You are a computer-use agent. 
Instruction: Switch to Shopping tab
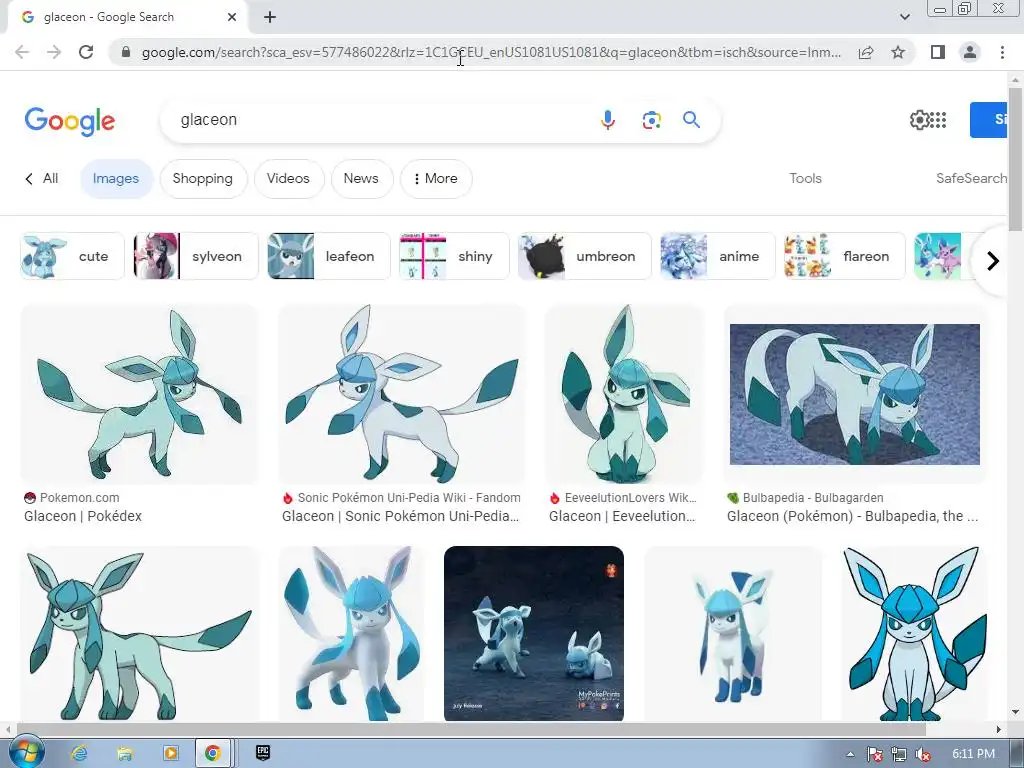[x=202, y=179]
